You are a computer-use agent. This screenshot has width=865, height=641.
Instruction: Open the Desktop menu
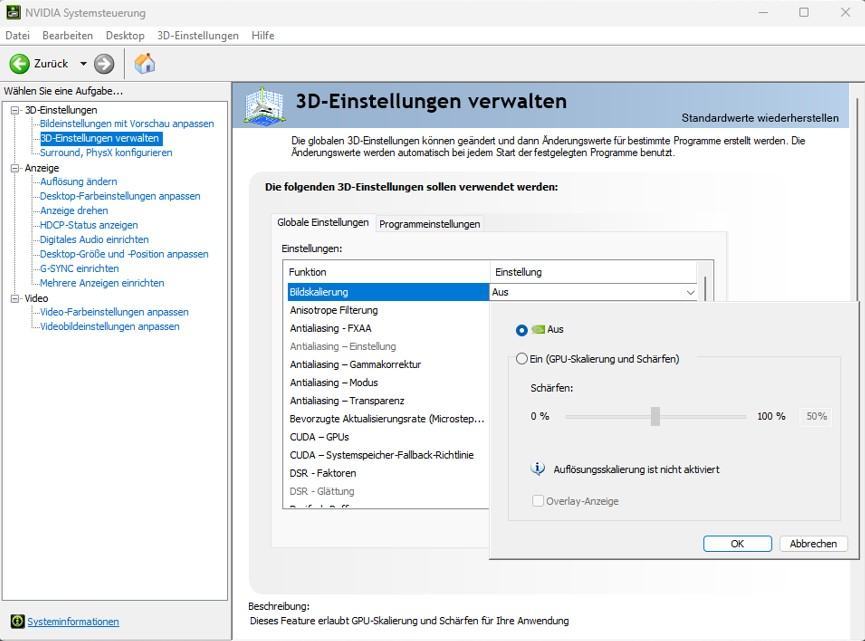[125, 35]
